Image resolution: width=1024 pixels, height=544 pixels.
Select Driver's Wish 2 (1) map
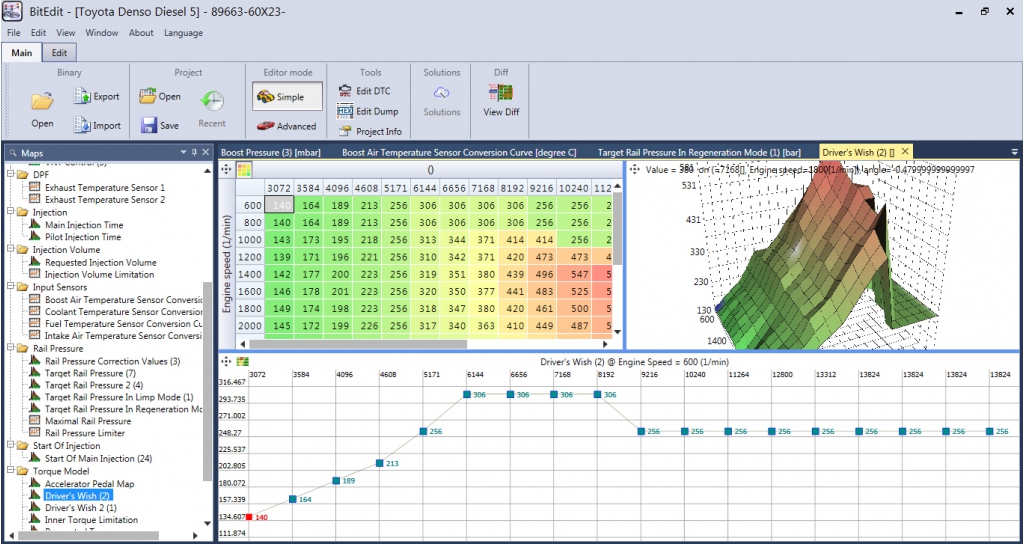[x=81, y=507]
